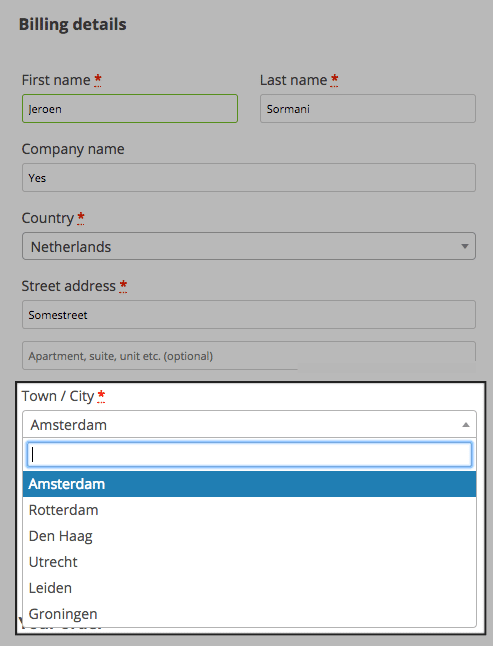Click the Street address field
This screenshot has width=493, height=646.
(249, 315)
